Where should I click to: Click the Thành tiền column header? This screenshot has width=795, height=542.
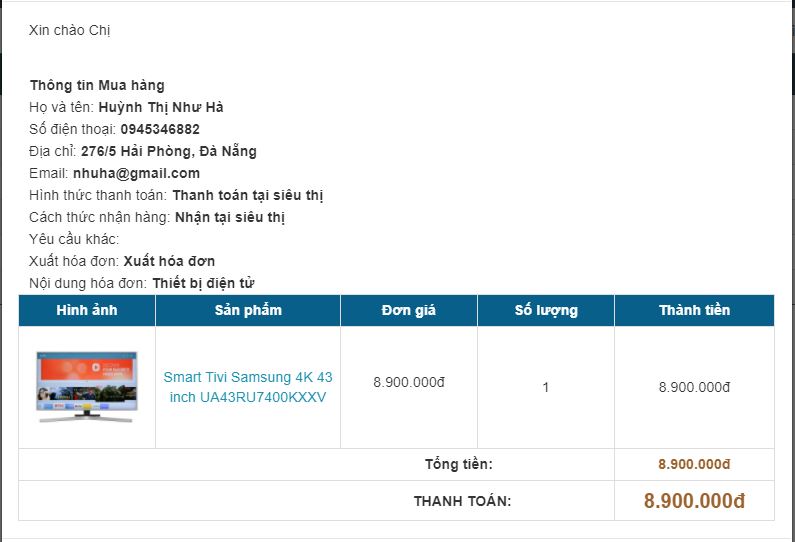tap(694, 310)
